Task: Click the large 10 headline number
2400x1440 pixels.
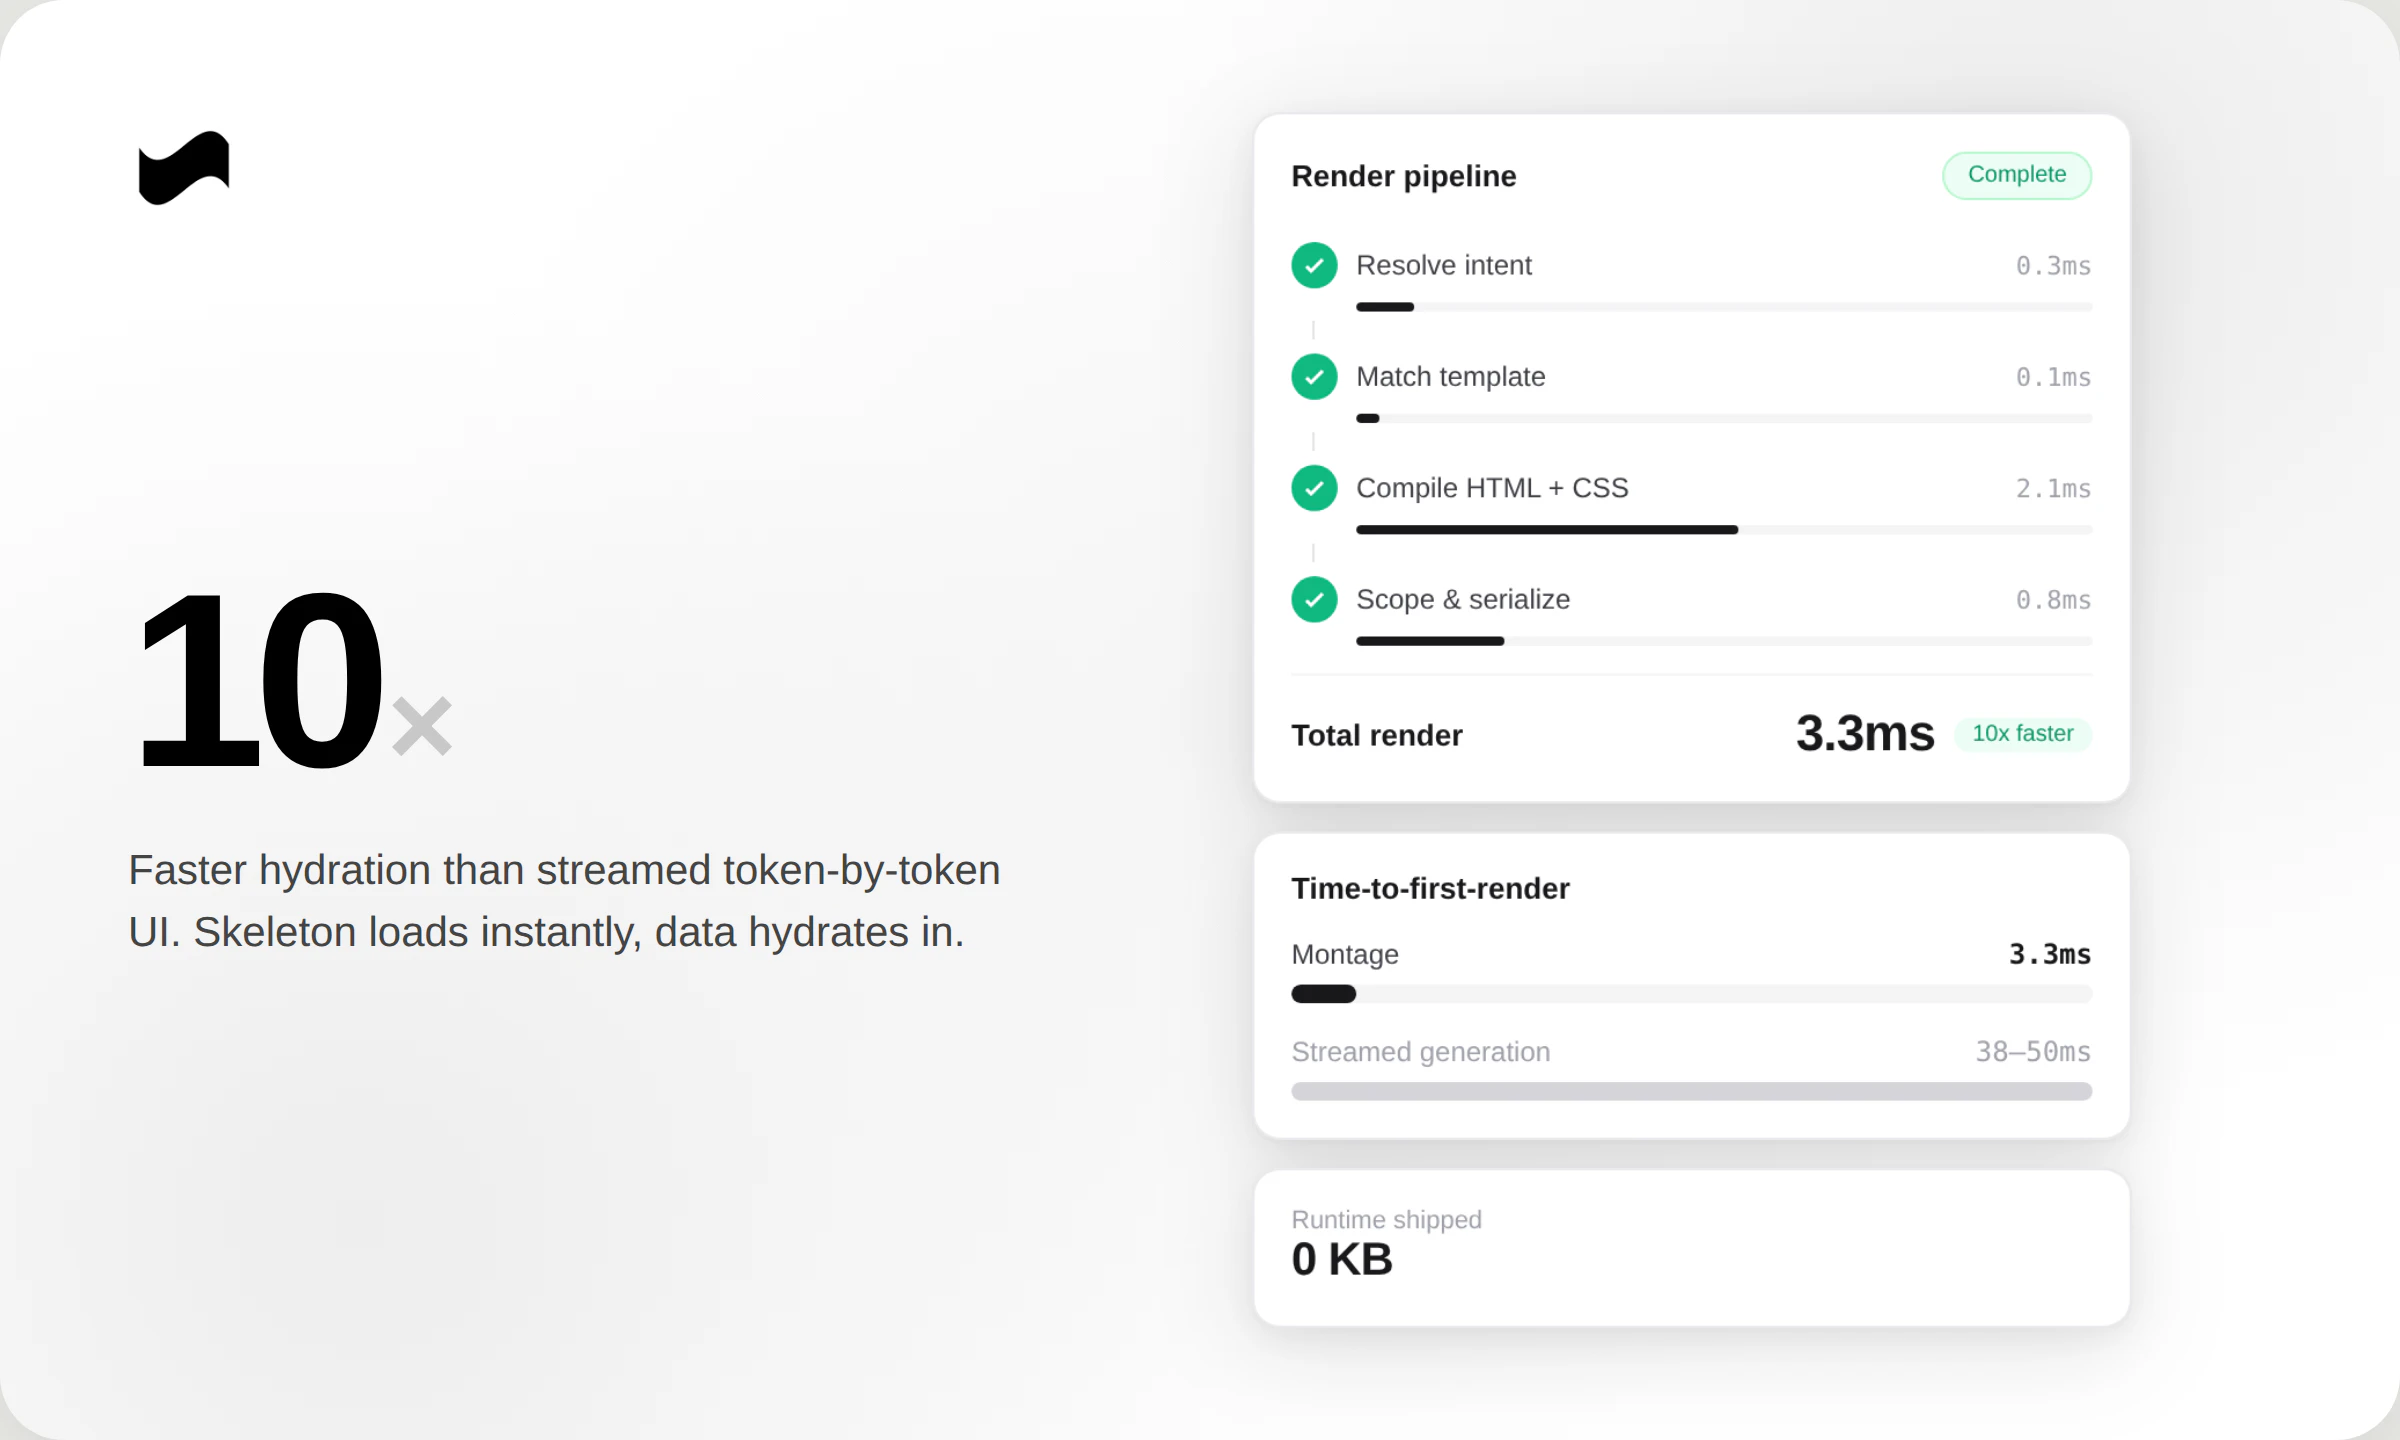Action: click(x=260, y=680)
